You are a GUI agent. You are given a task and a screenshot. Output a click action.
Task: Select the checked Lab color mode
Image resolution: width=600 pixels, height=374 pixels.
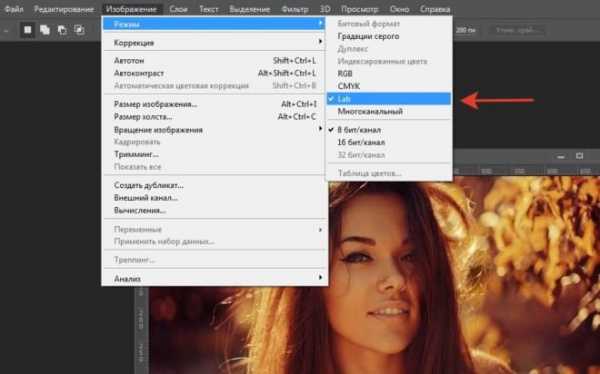tap(389, 99)
